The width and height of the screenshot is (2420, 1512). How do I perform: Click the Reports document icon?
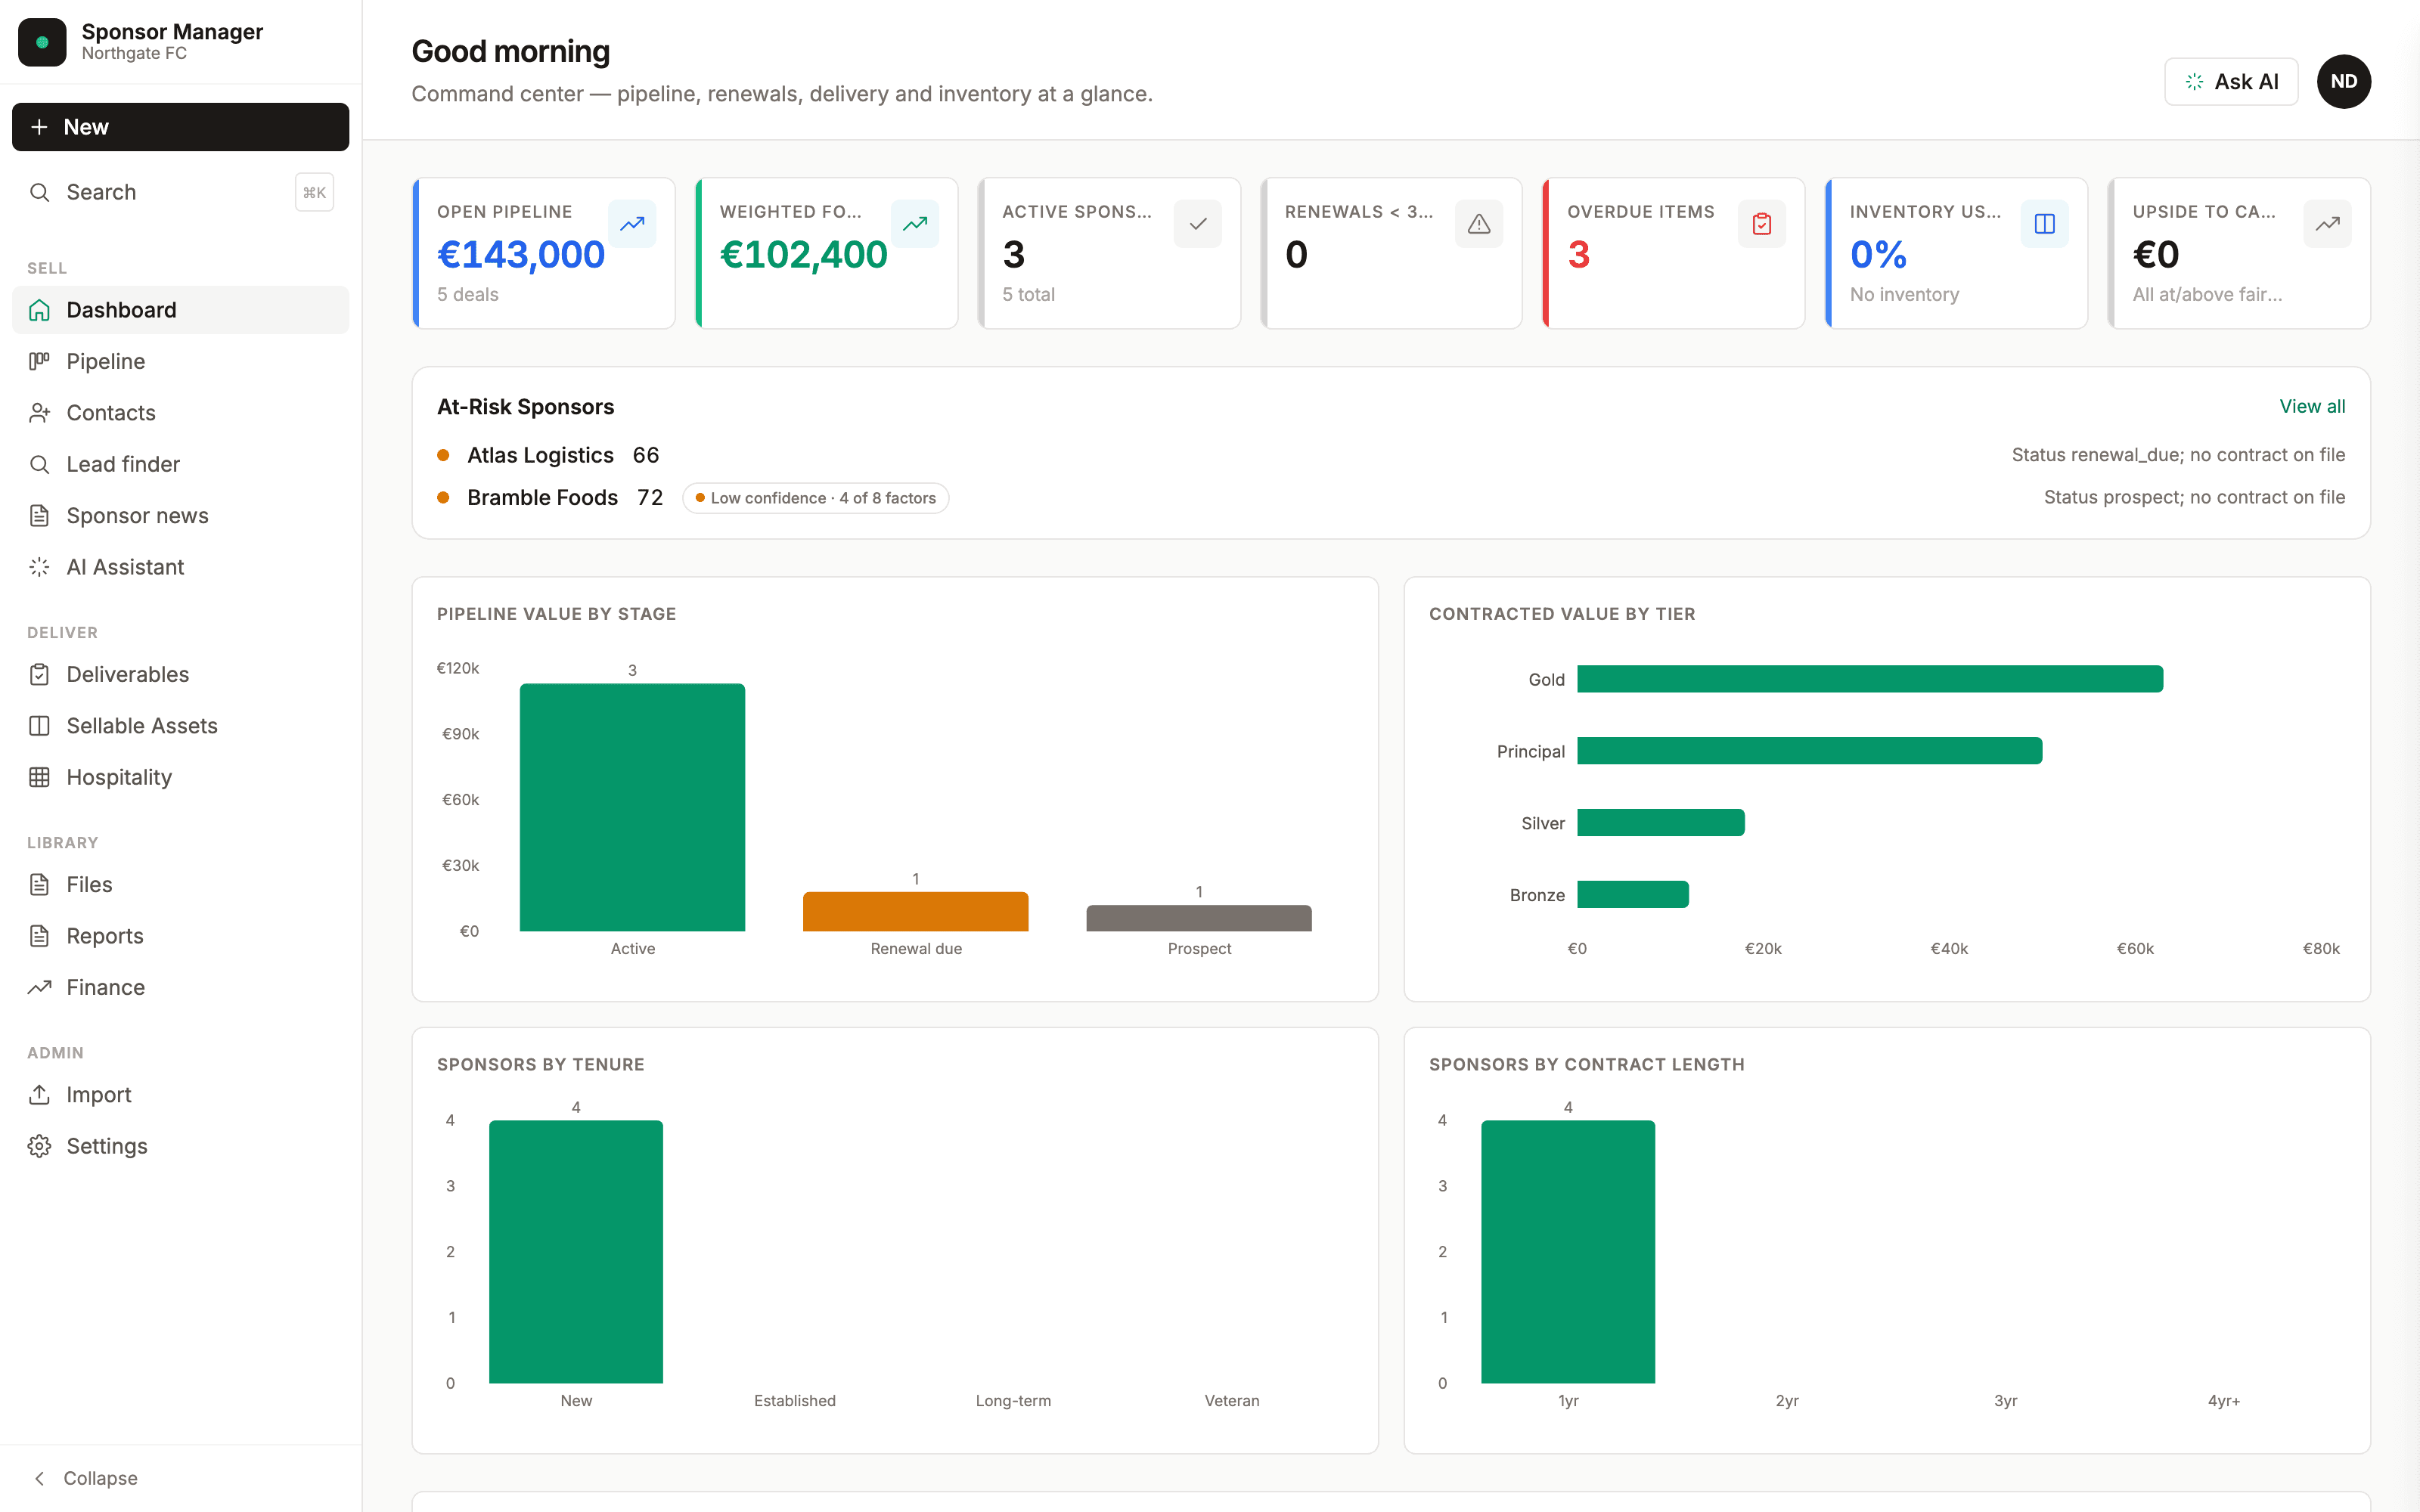pos(39,936)
